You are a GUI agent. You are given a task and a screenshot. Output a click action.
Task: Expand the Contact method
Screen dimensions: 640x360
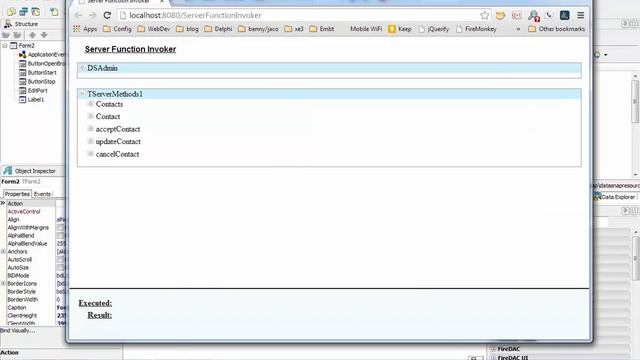[91, 116]
